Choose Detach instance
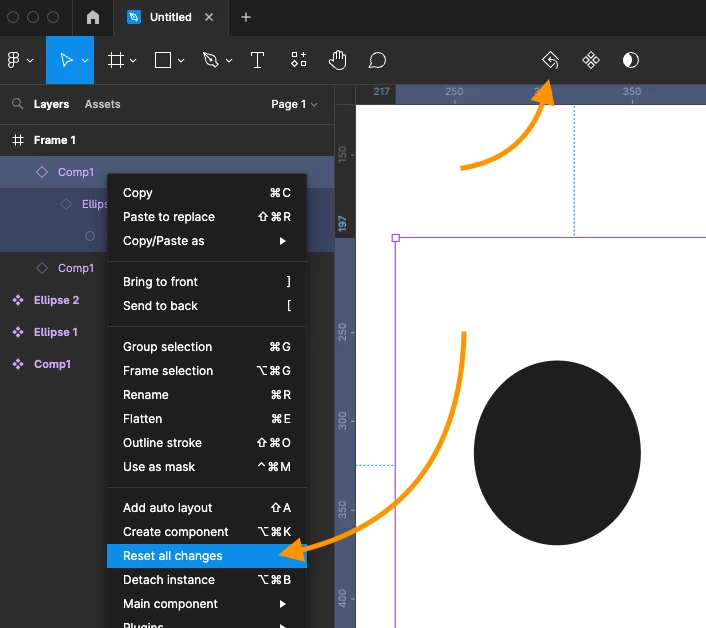This screenshot has height=628, width=706. [207, 580]
